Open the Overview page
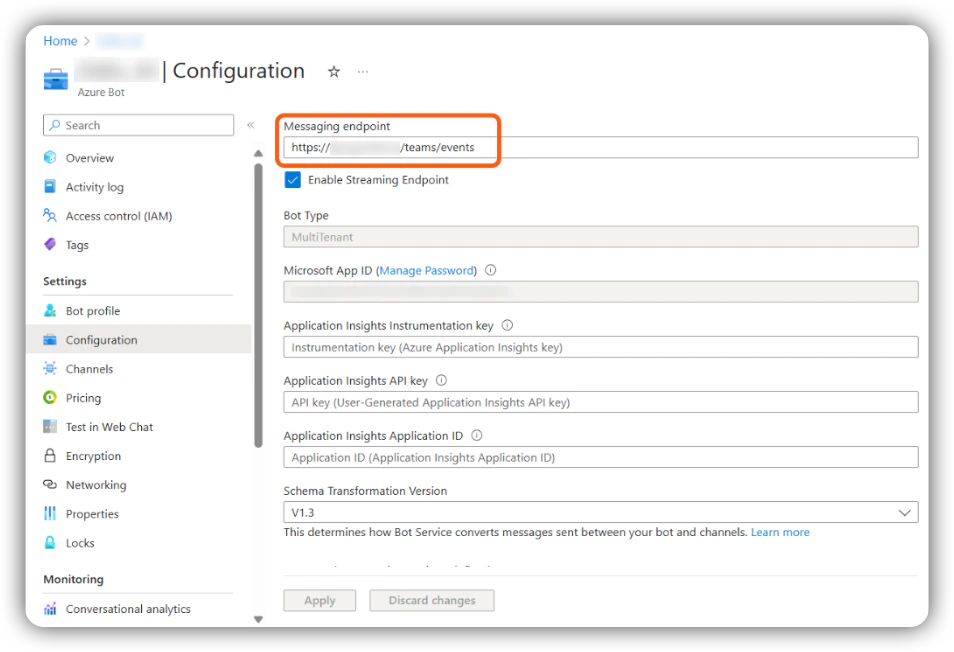This screenshot has height=652, width=954. (x=87, y=157)
